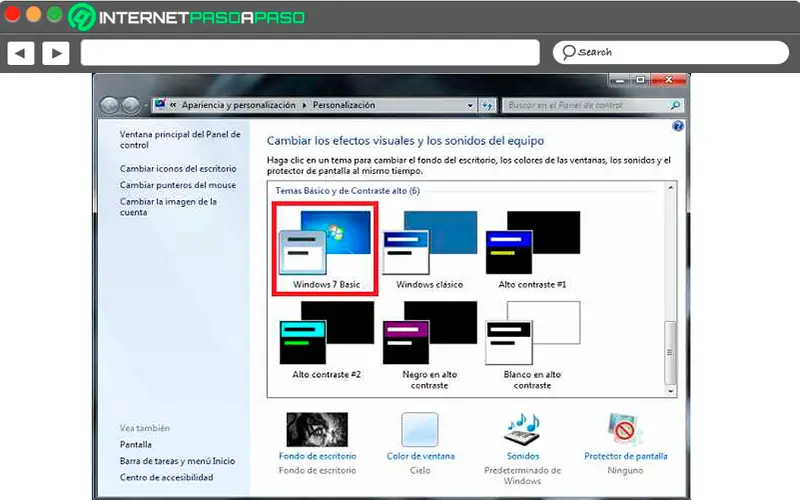Click the Control Panel icon in address bar

(161, 105)
